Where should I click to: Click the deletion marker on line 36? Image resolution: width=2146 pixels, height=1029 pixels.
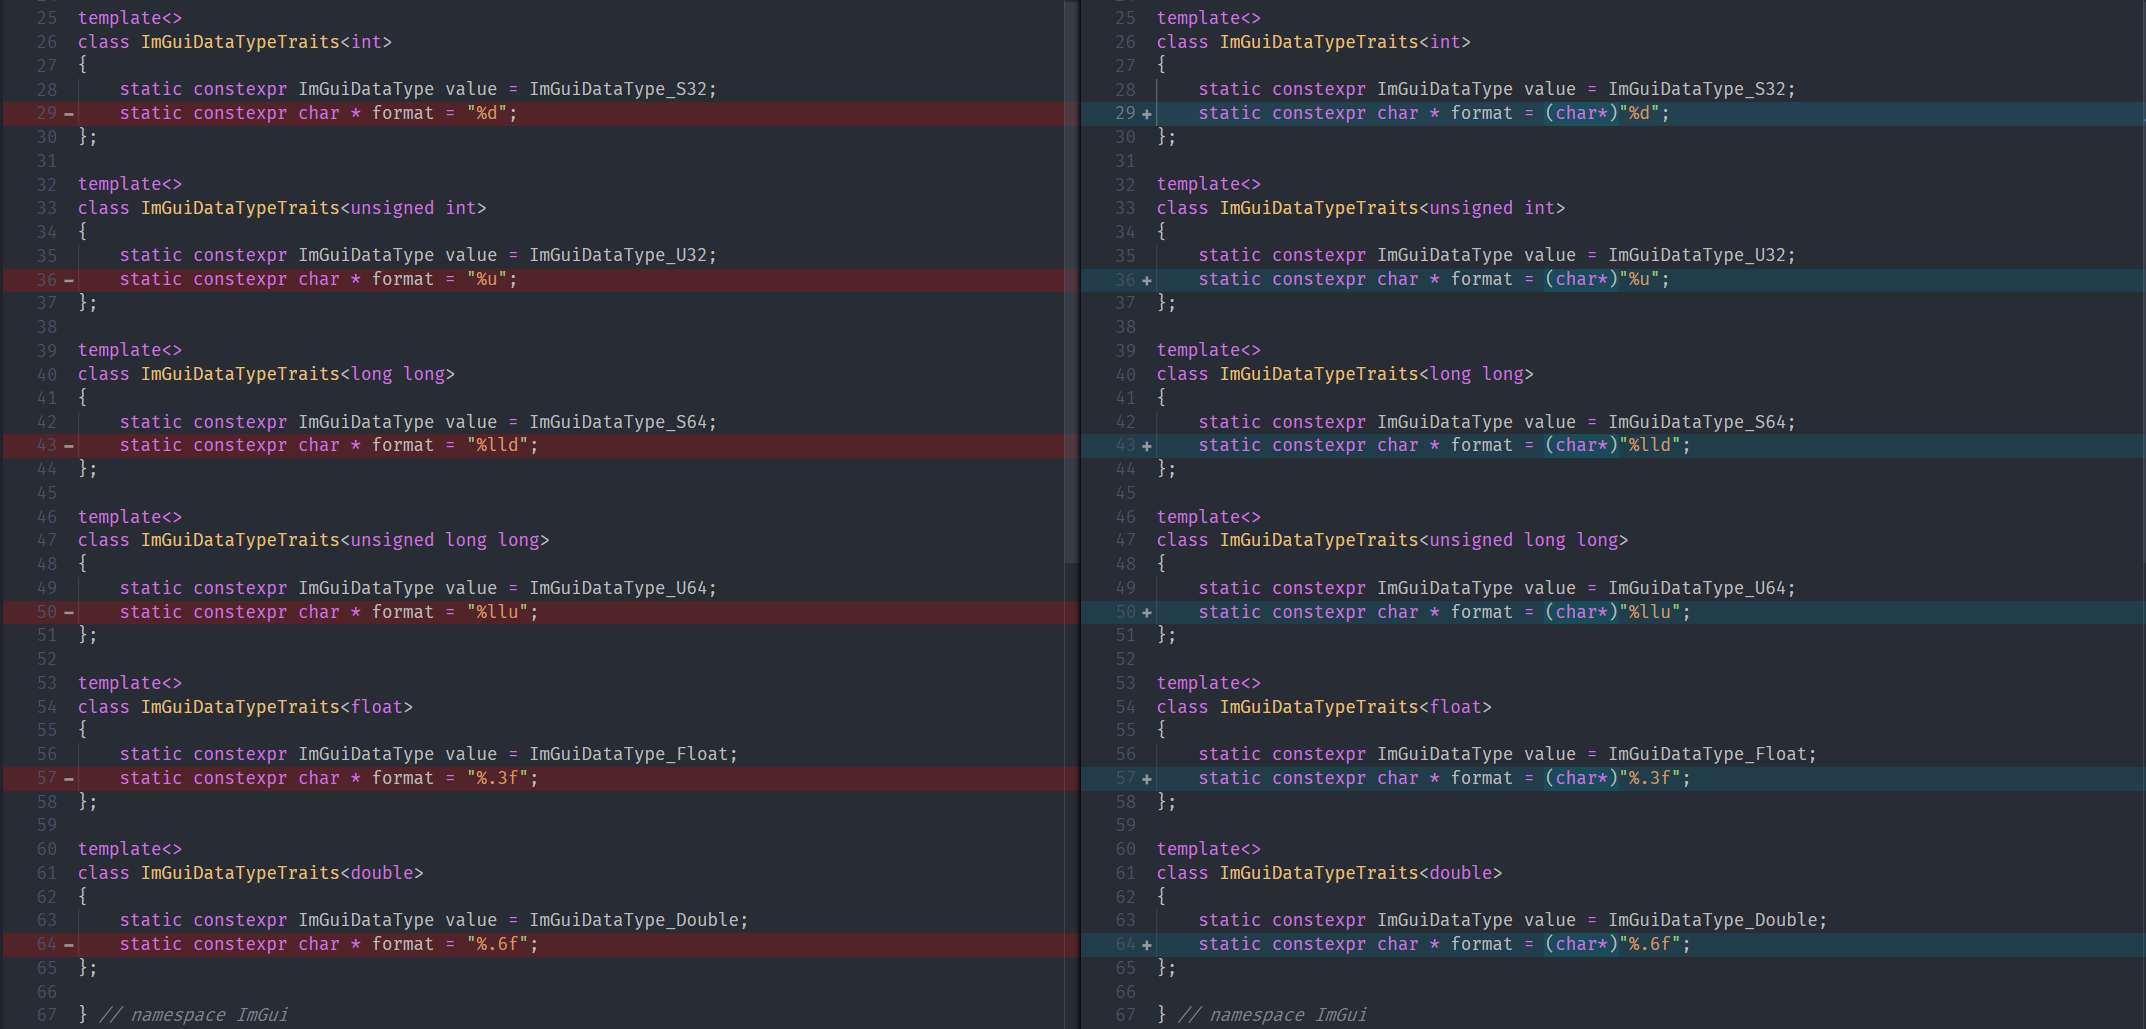pos(66,279)
